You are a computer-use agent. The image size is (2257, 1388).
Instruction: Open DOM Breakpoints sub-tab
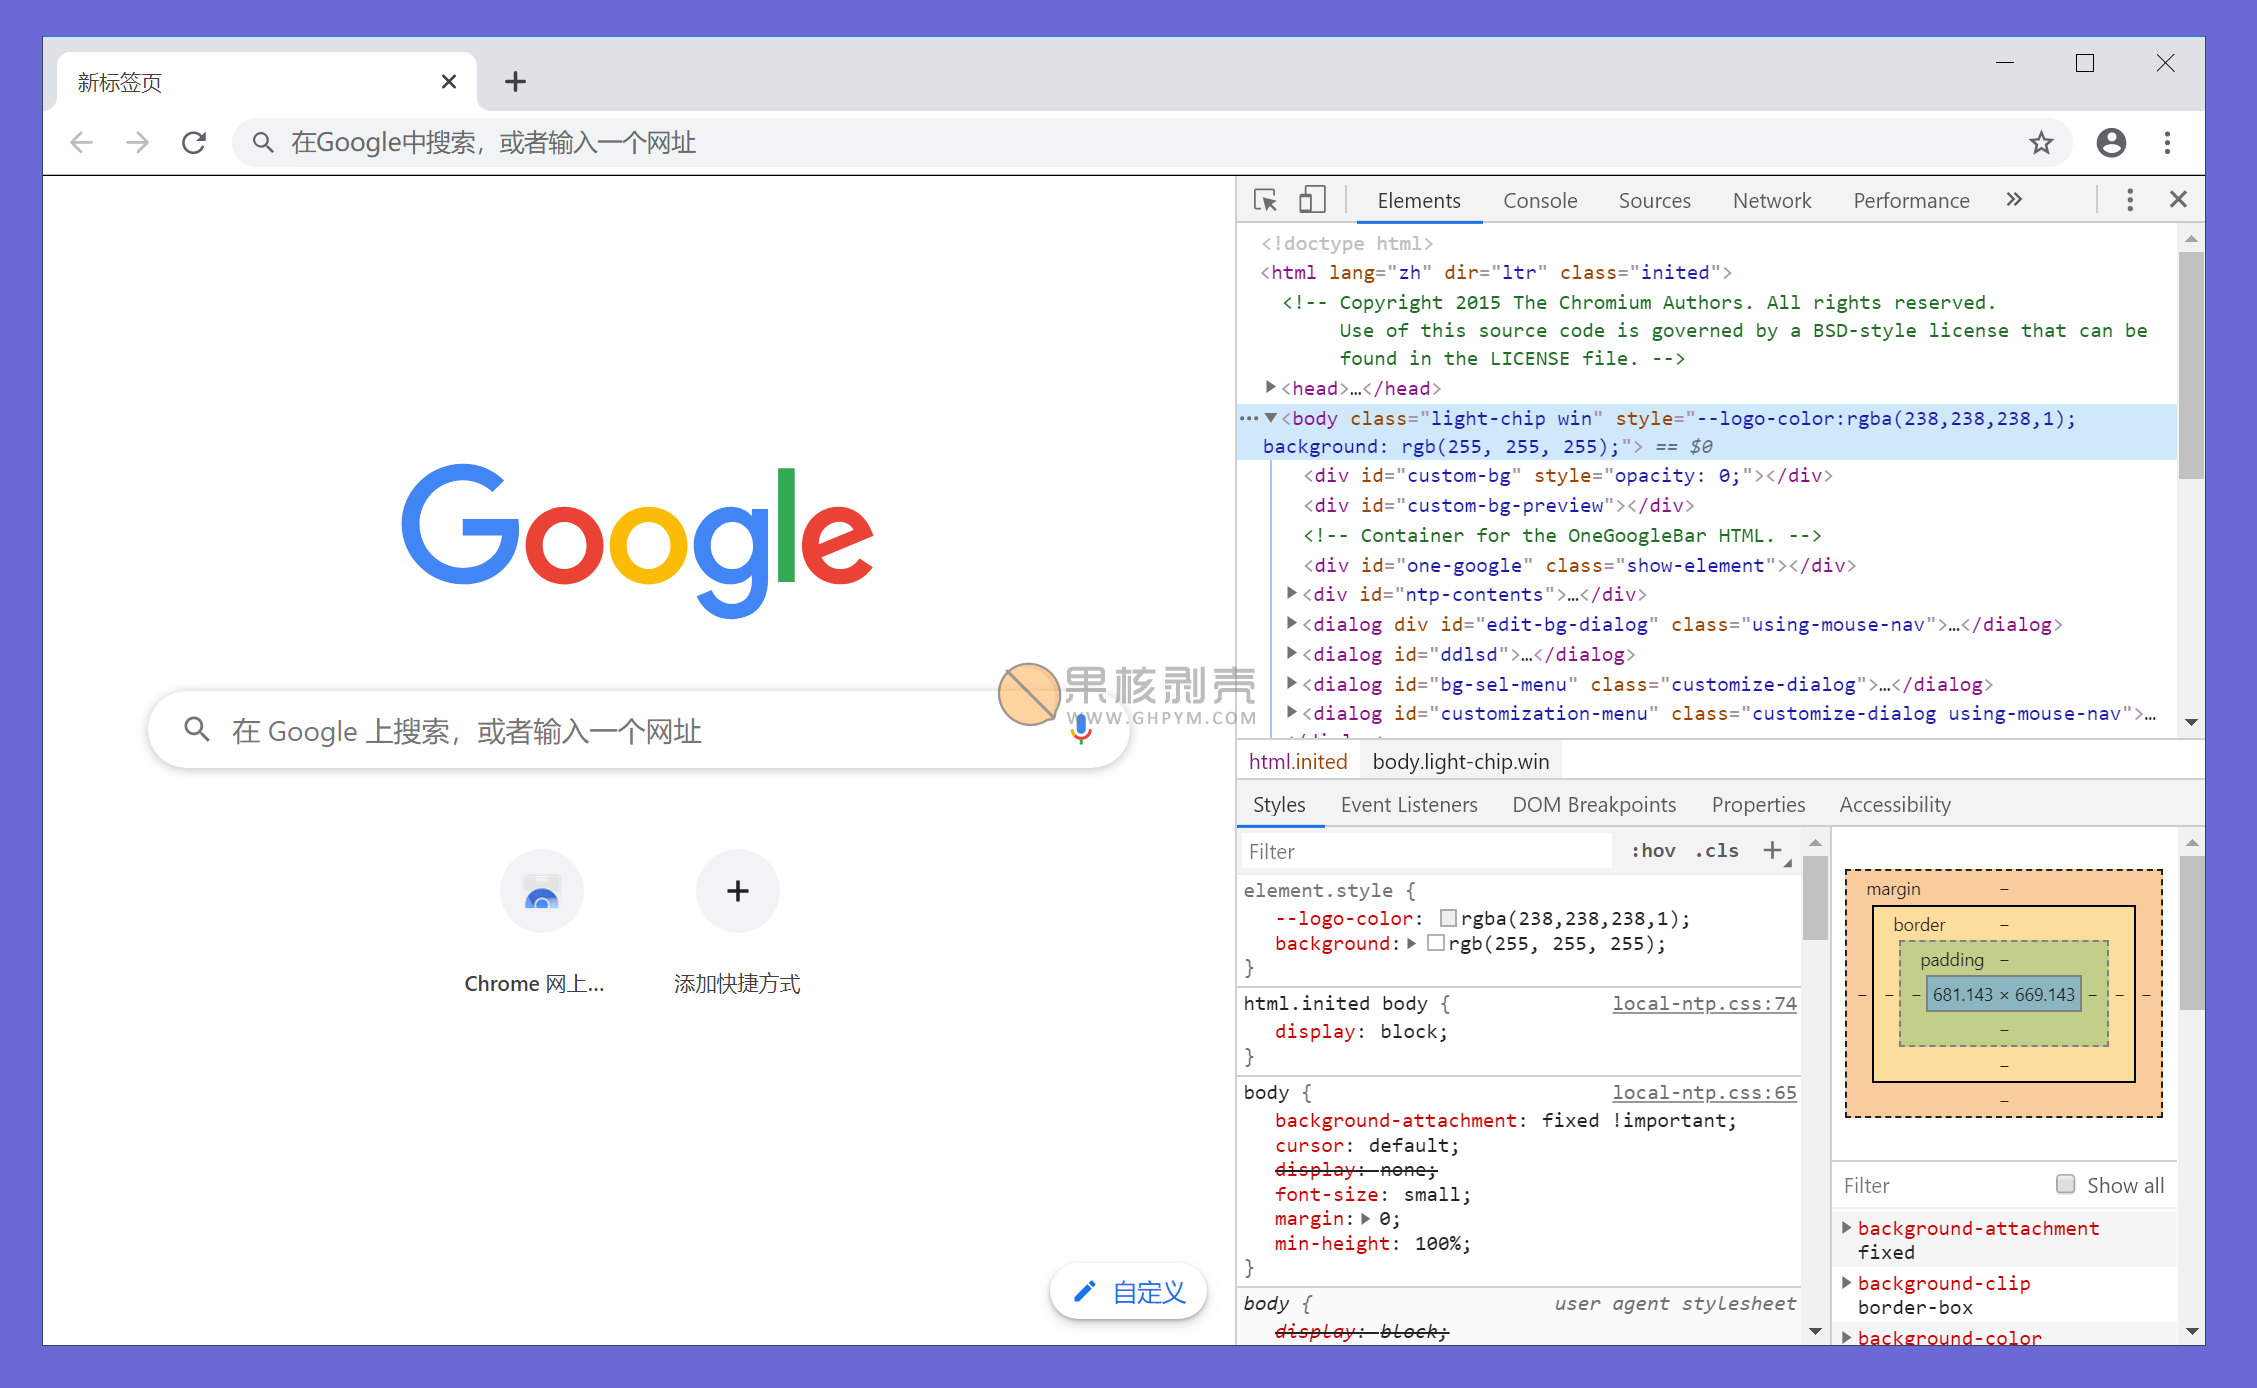pyautogui.click(x=1593, y=804)
